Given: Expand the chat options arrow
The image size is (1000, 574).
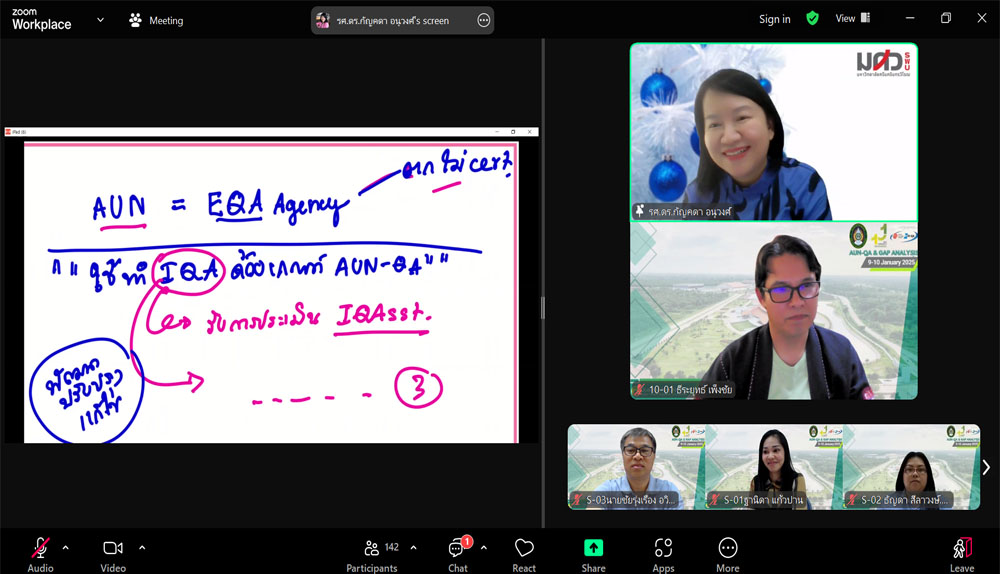Looking at the screenshot, I should click(484, 547).
